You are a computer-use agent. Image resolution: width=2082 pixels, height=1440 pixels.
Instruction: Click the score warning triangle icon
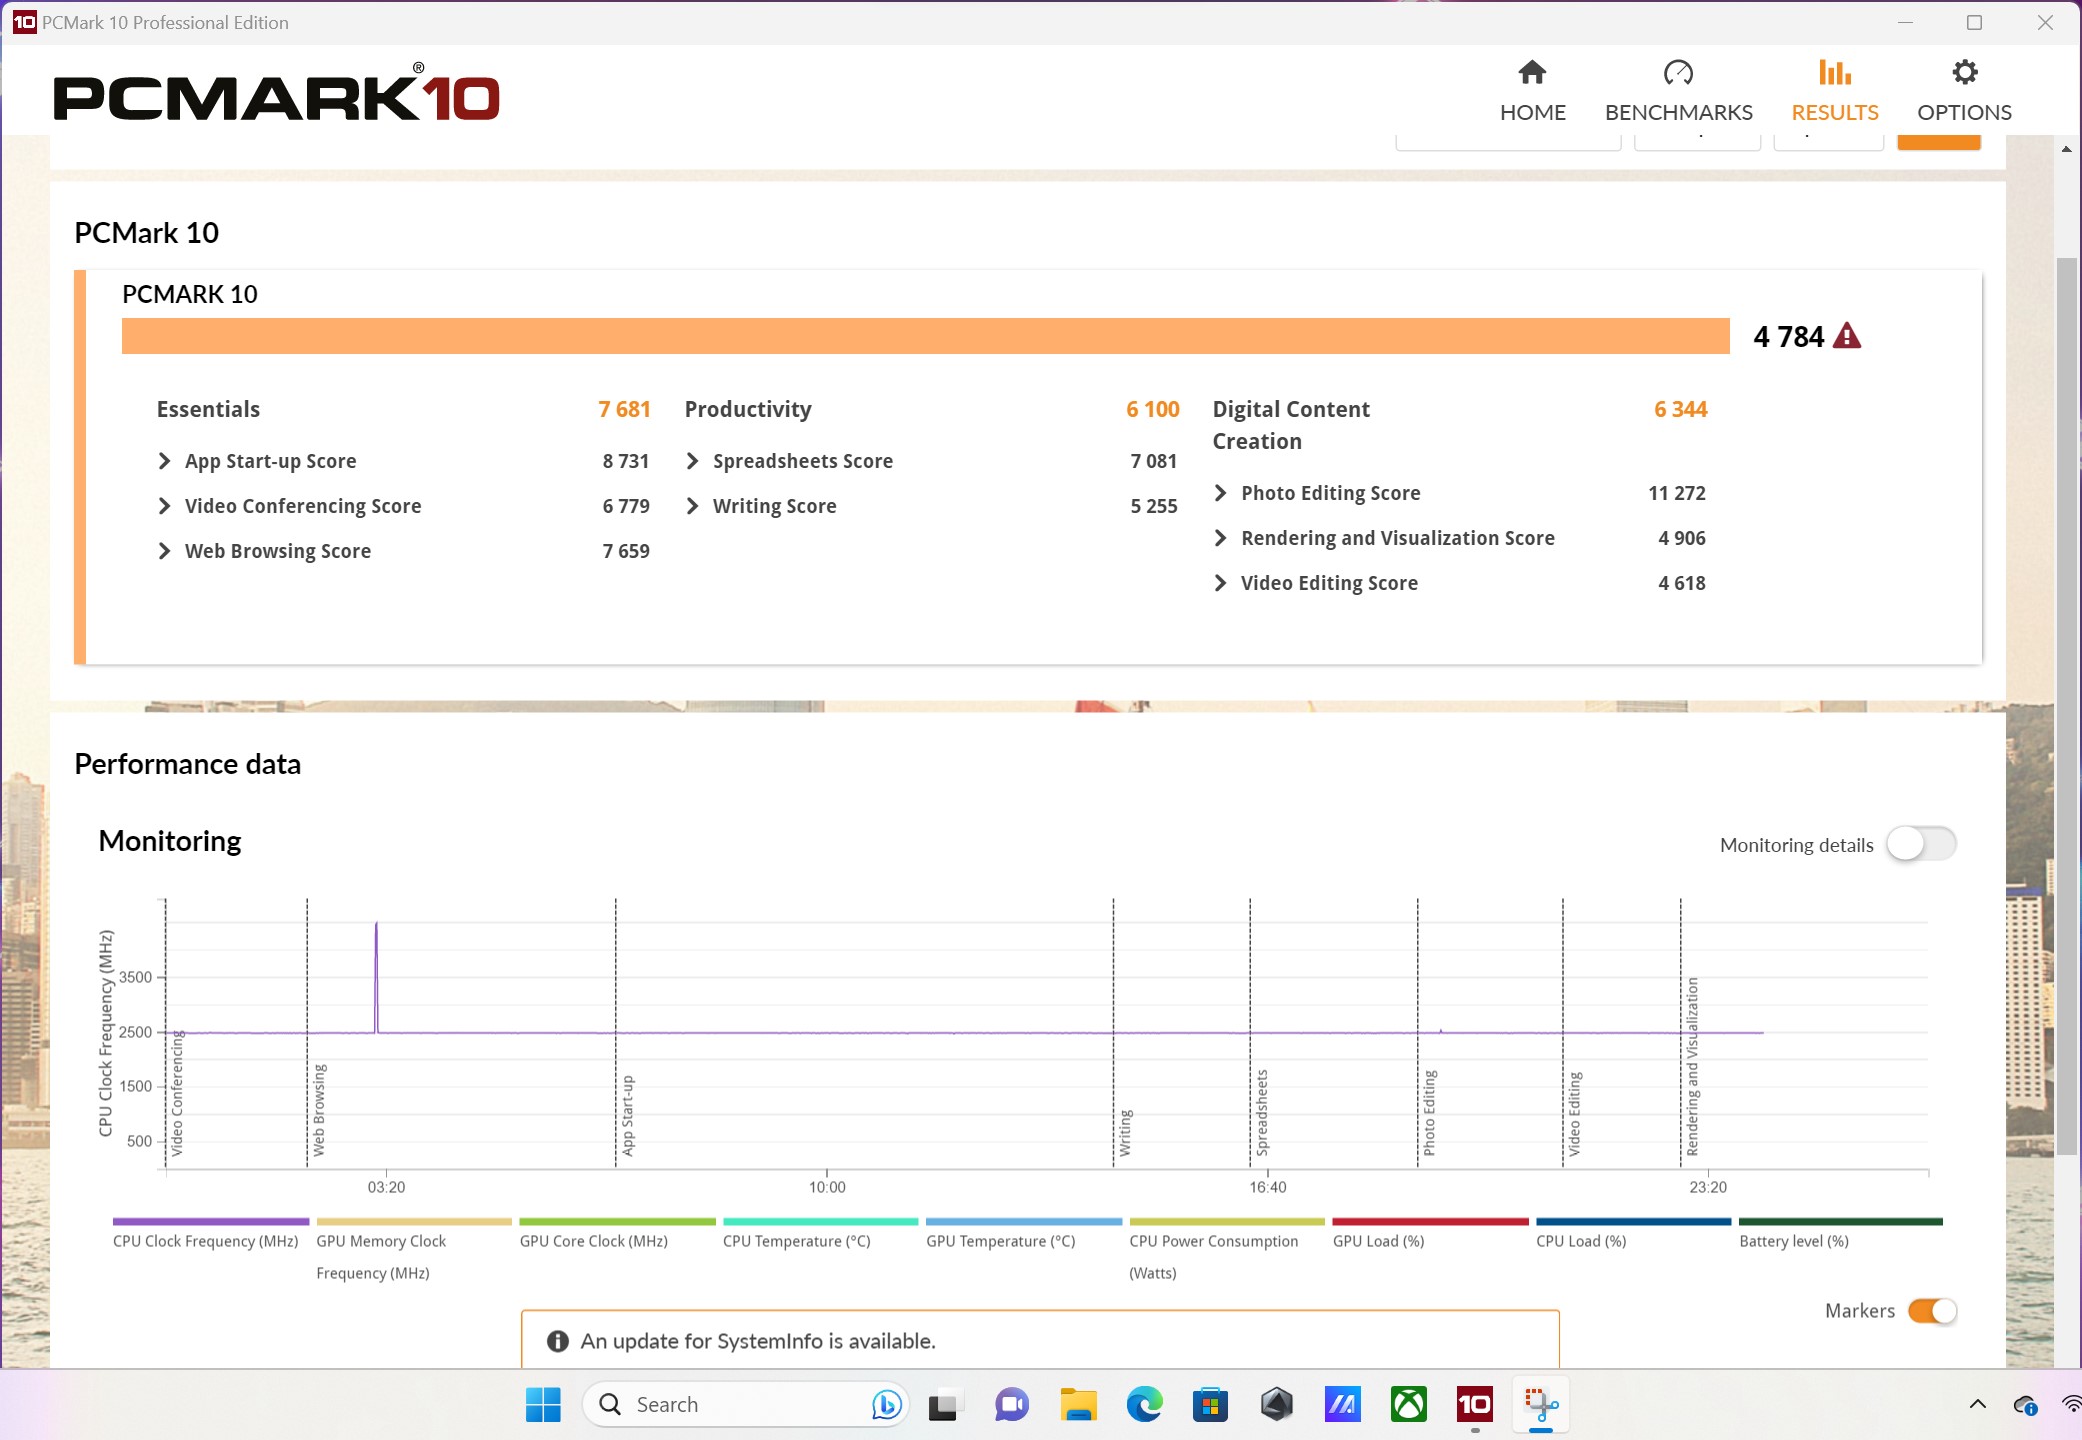point(1846,336)
